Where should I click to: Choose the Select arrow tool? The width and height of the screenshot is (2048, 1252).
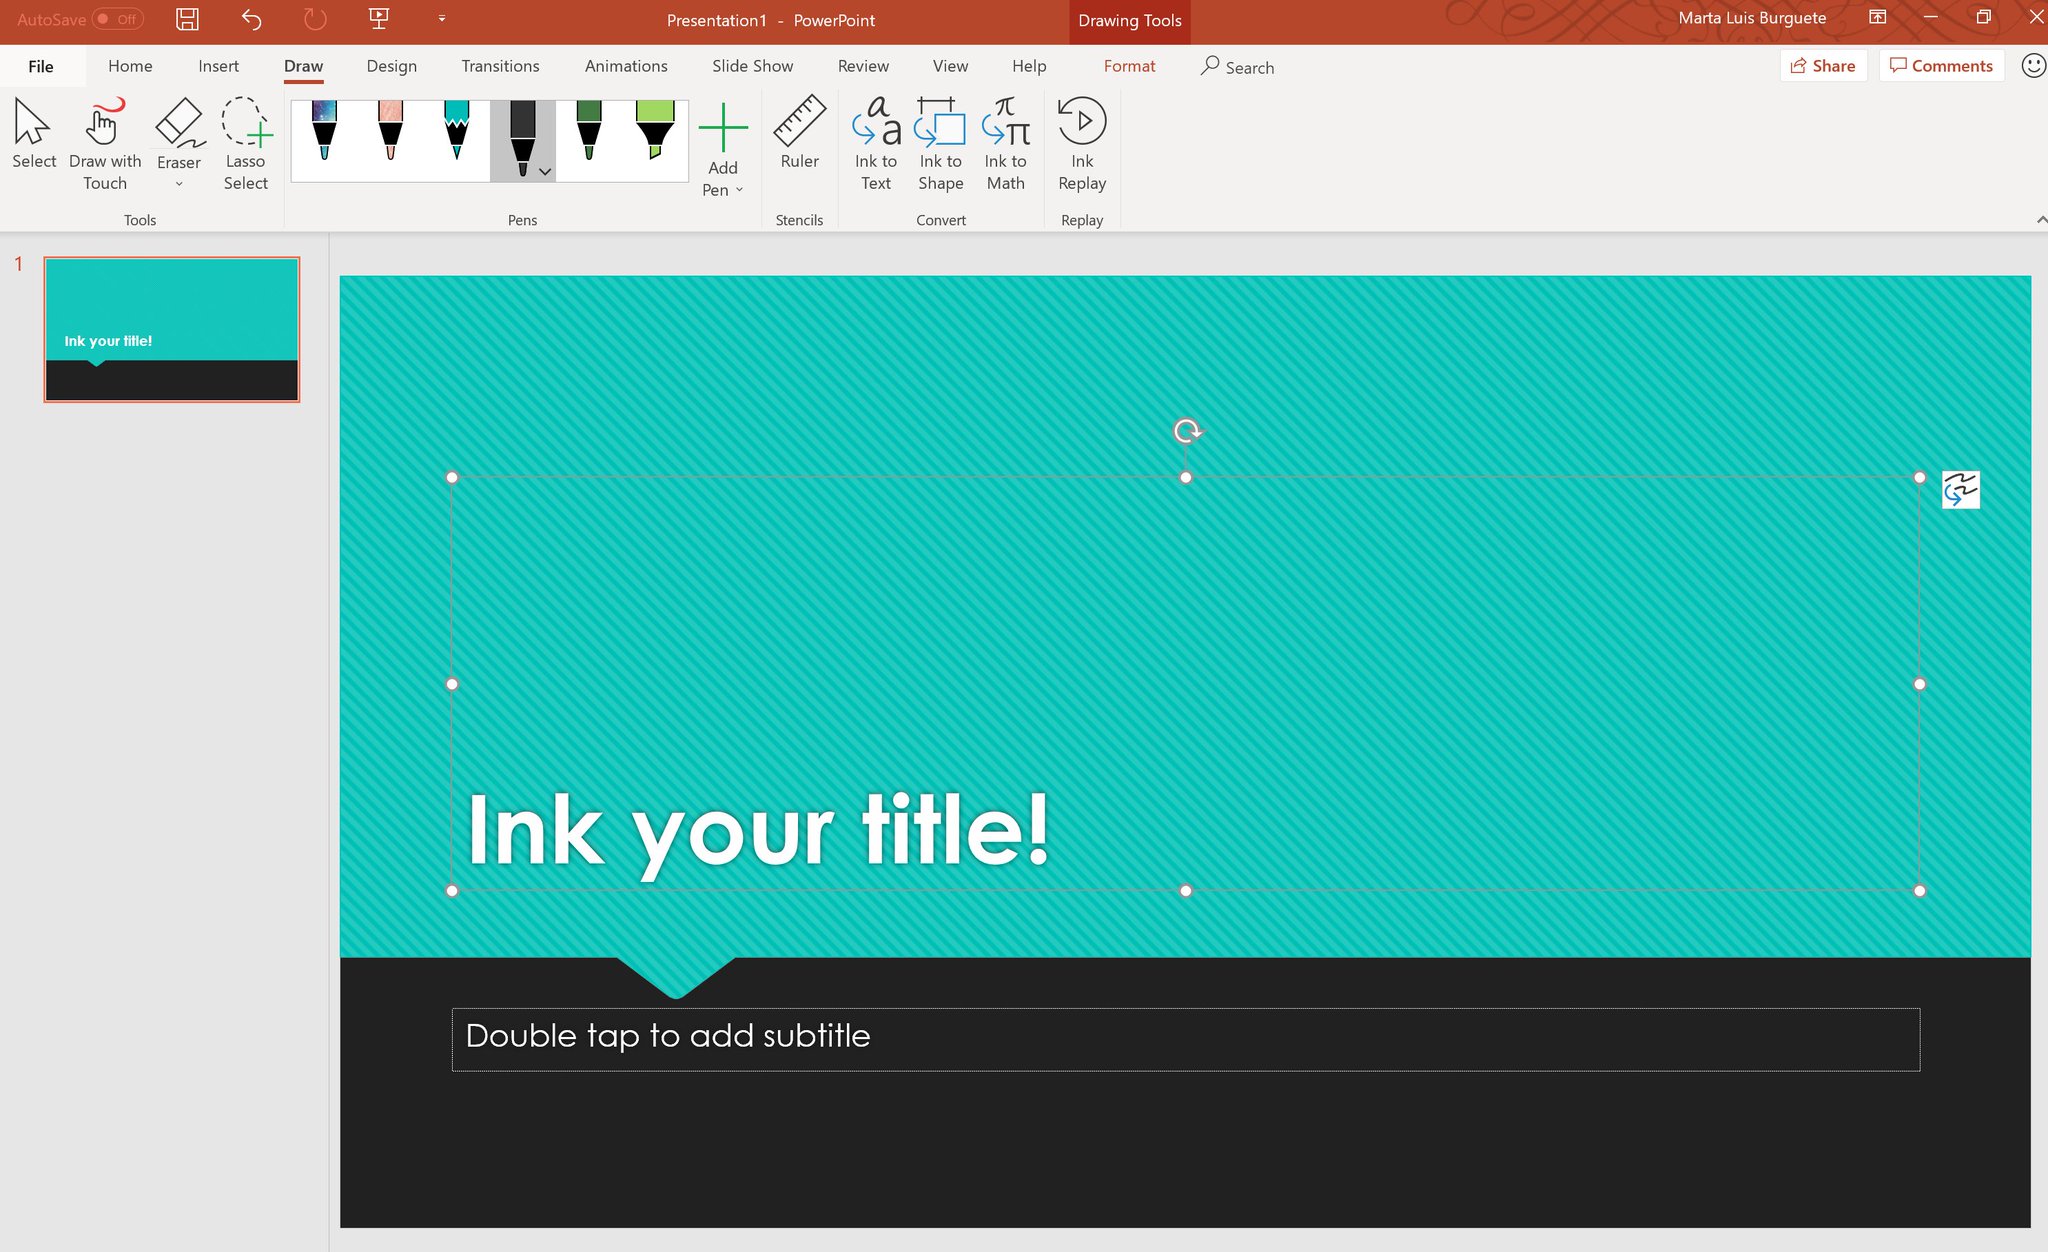33,134
